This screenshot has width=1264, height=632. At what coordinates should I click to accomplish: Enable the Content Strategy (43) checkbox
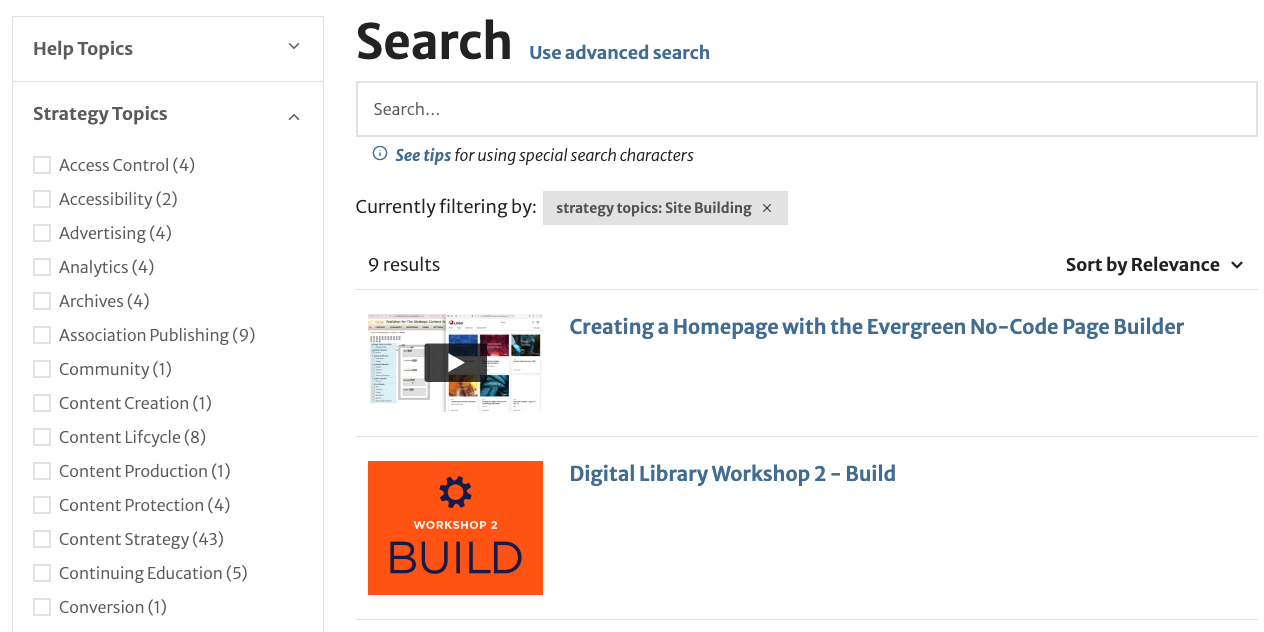42,539
